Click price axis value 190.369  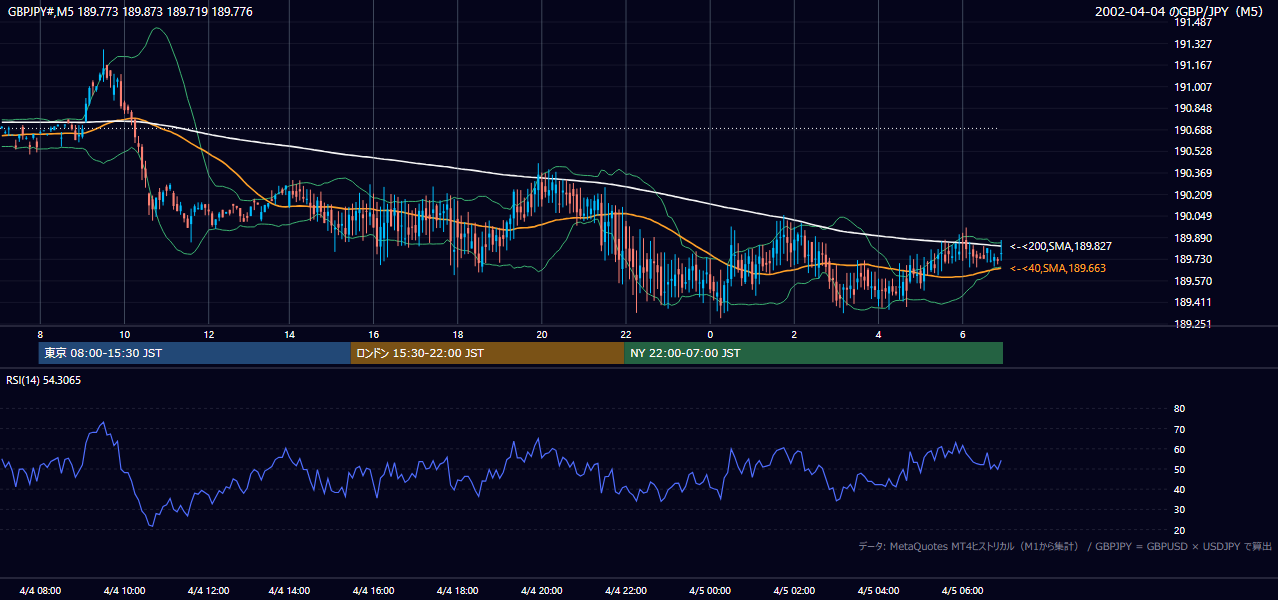point(1193,173)
